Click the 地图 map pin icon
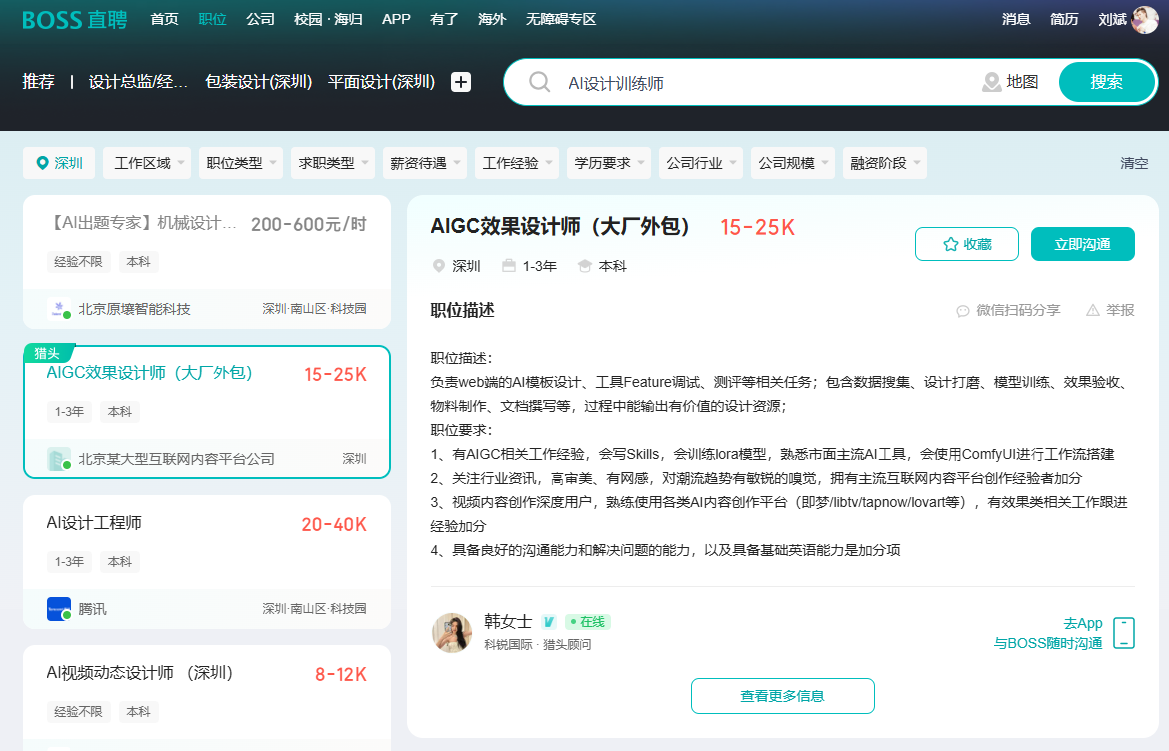1169x751 pixels. coord(991,82)
